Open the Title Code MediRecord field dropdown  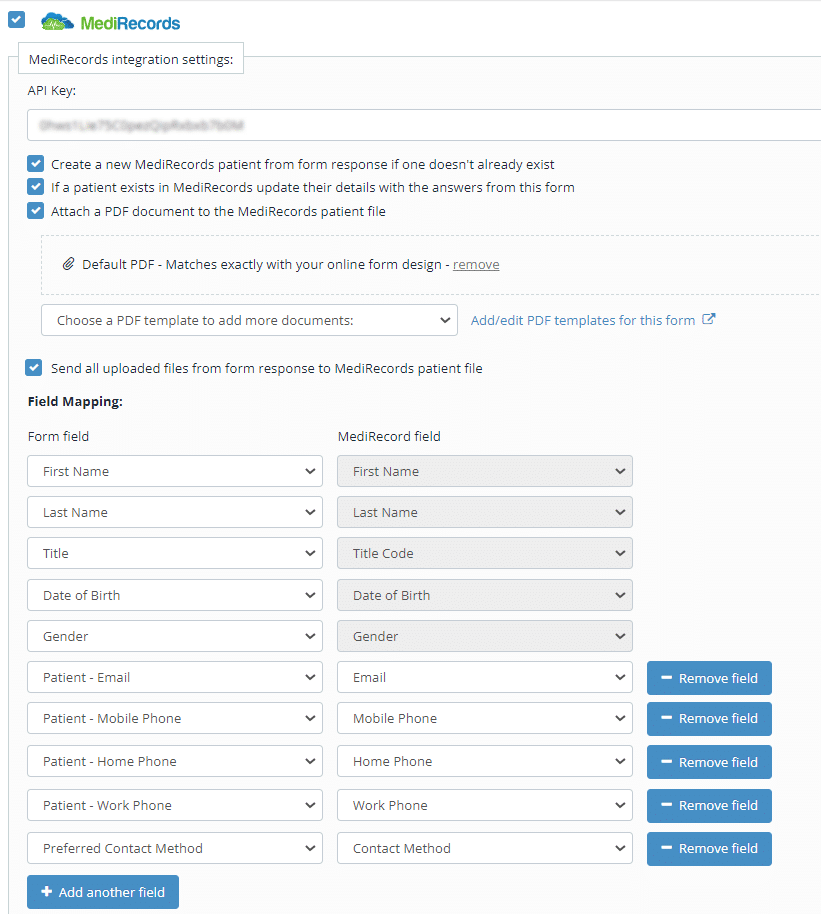[484, 553]
